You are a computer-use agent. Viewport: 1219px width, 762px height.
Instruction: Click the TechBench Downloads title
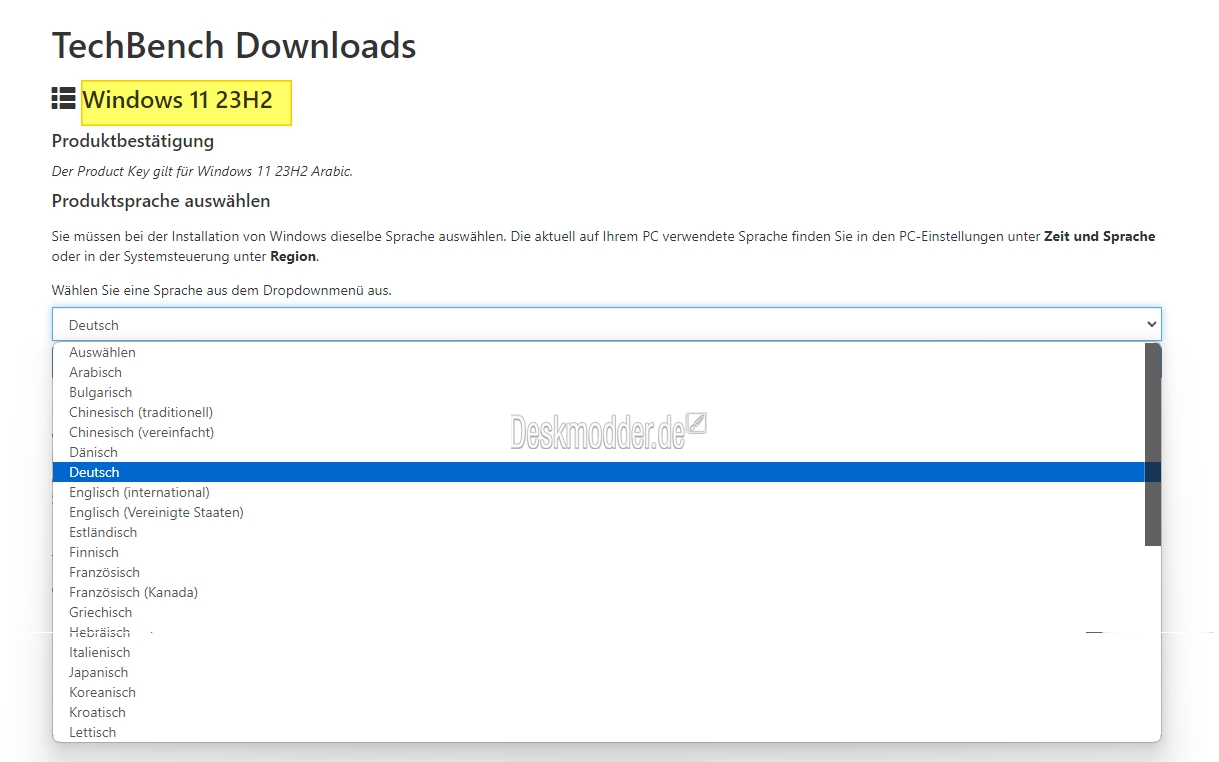tap(234, 46)
